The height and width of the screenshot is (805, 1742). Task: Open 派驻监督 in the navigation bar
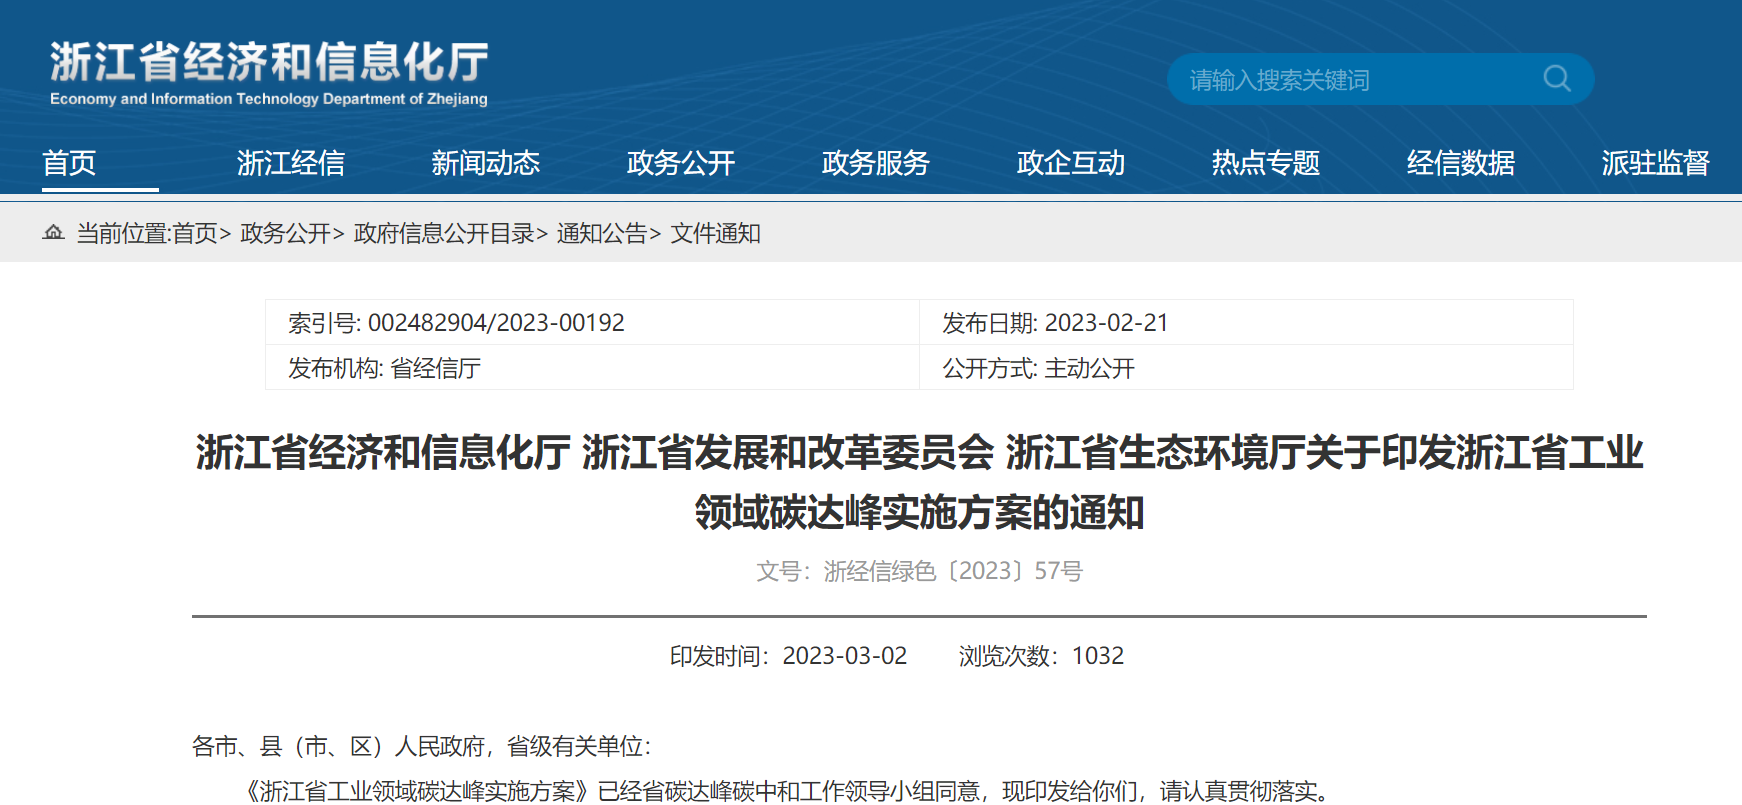[x=1655, y=163]
